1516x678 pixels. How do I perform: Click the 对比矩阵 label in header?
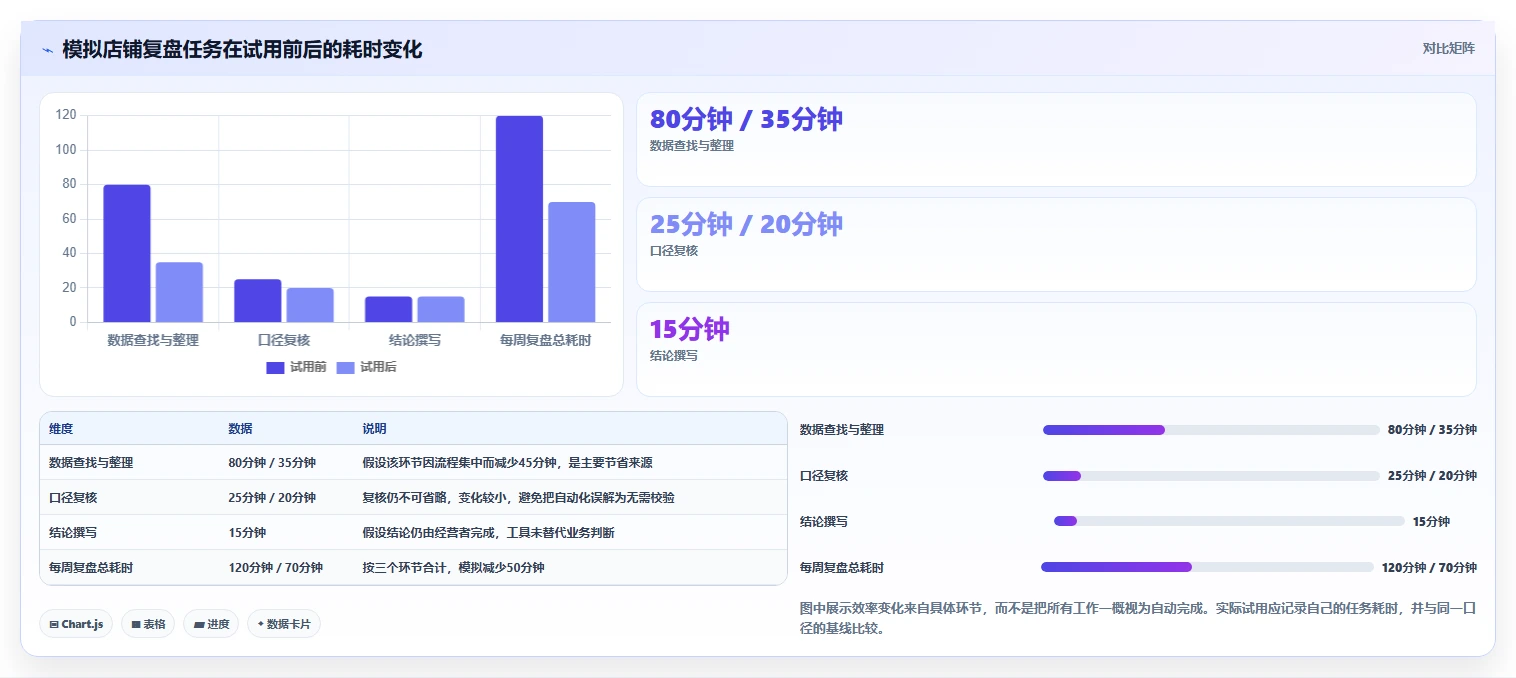point(1448,48)
